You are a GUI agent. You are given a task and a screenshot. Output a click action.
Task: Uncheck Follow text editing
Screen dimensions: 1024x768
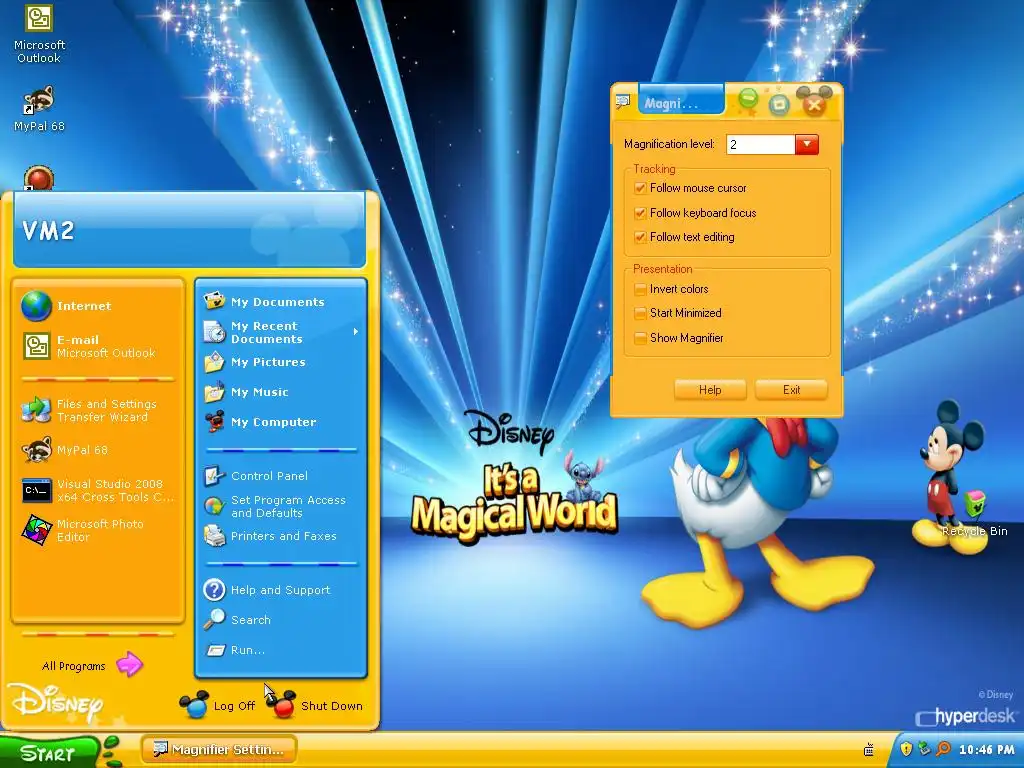[640, 237]
